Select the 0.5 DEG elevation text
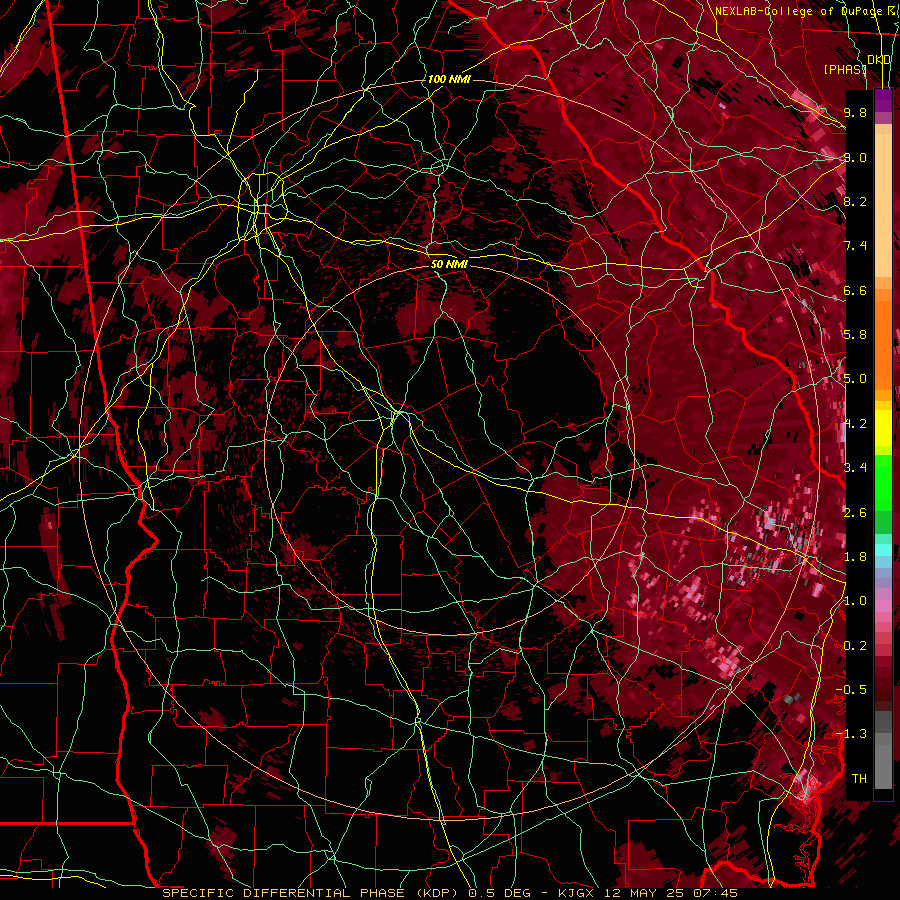Screen dimensions: 900x900 coord(500,893)
